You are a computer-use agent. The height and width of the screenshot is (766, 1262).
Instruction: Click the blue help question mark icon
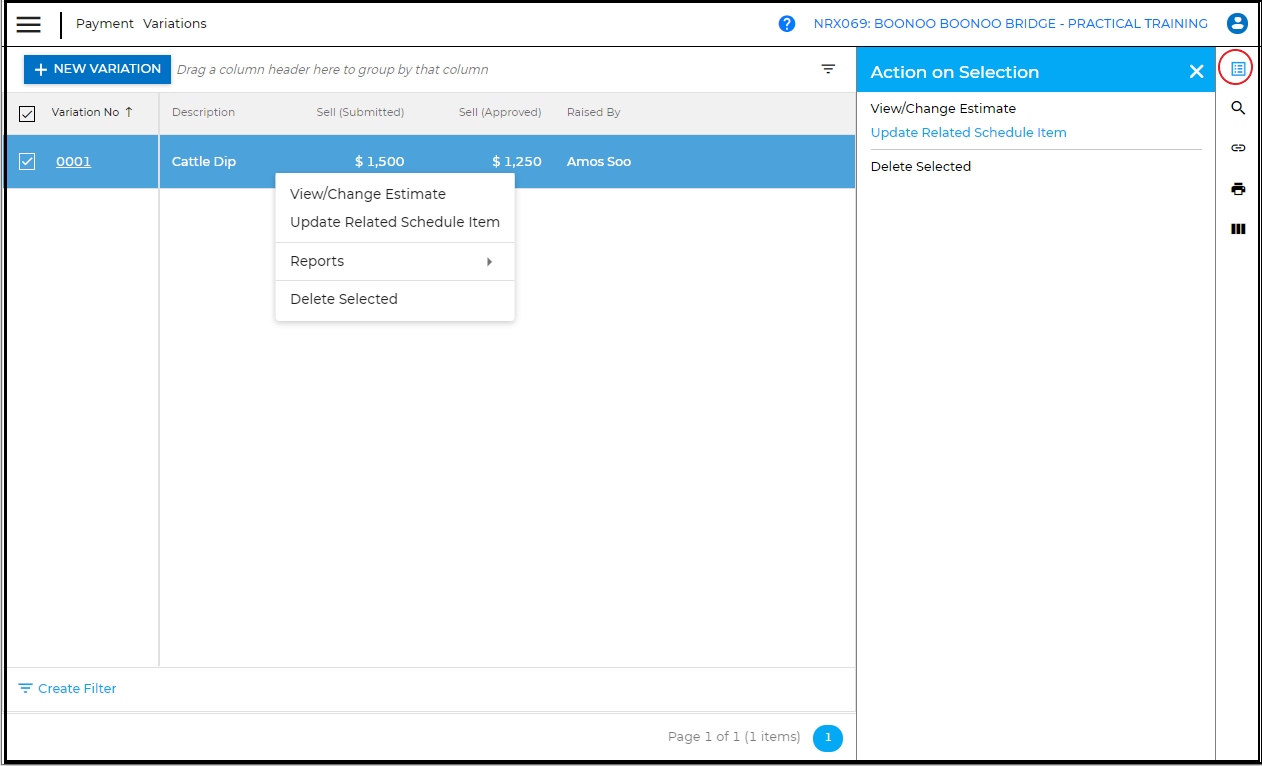(x=787, y=24)
